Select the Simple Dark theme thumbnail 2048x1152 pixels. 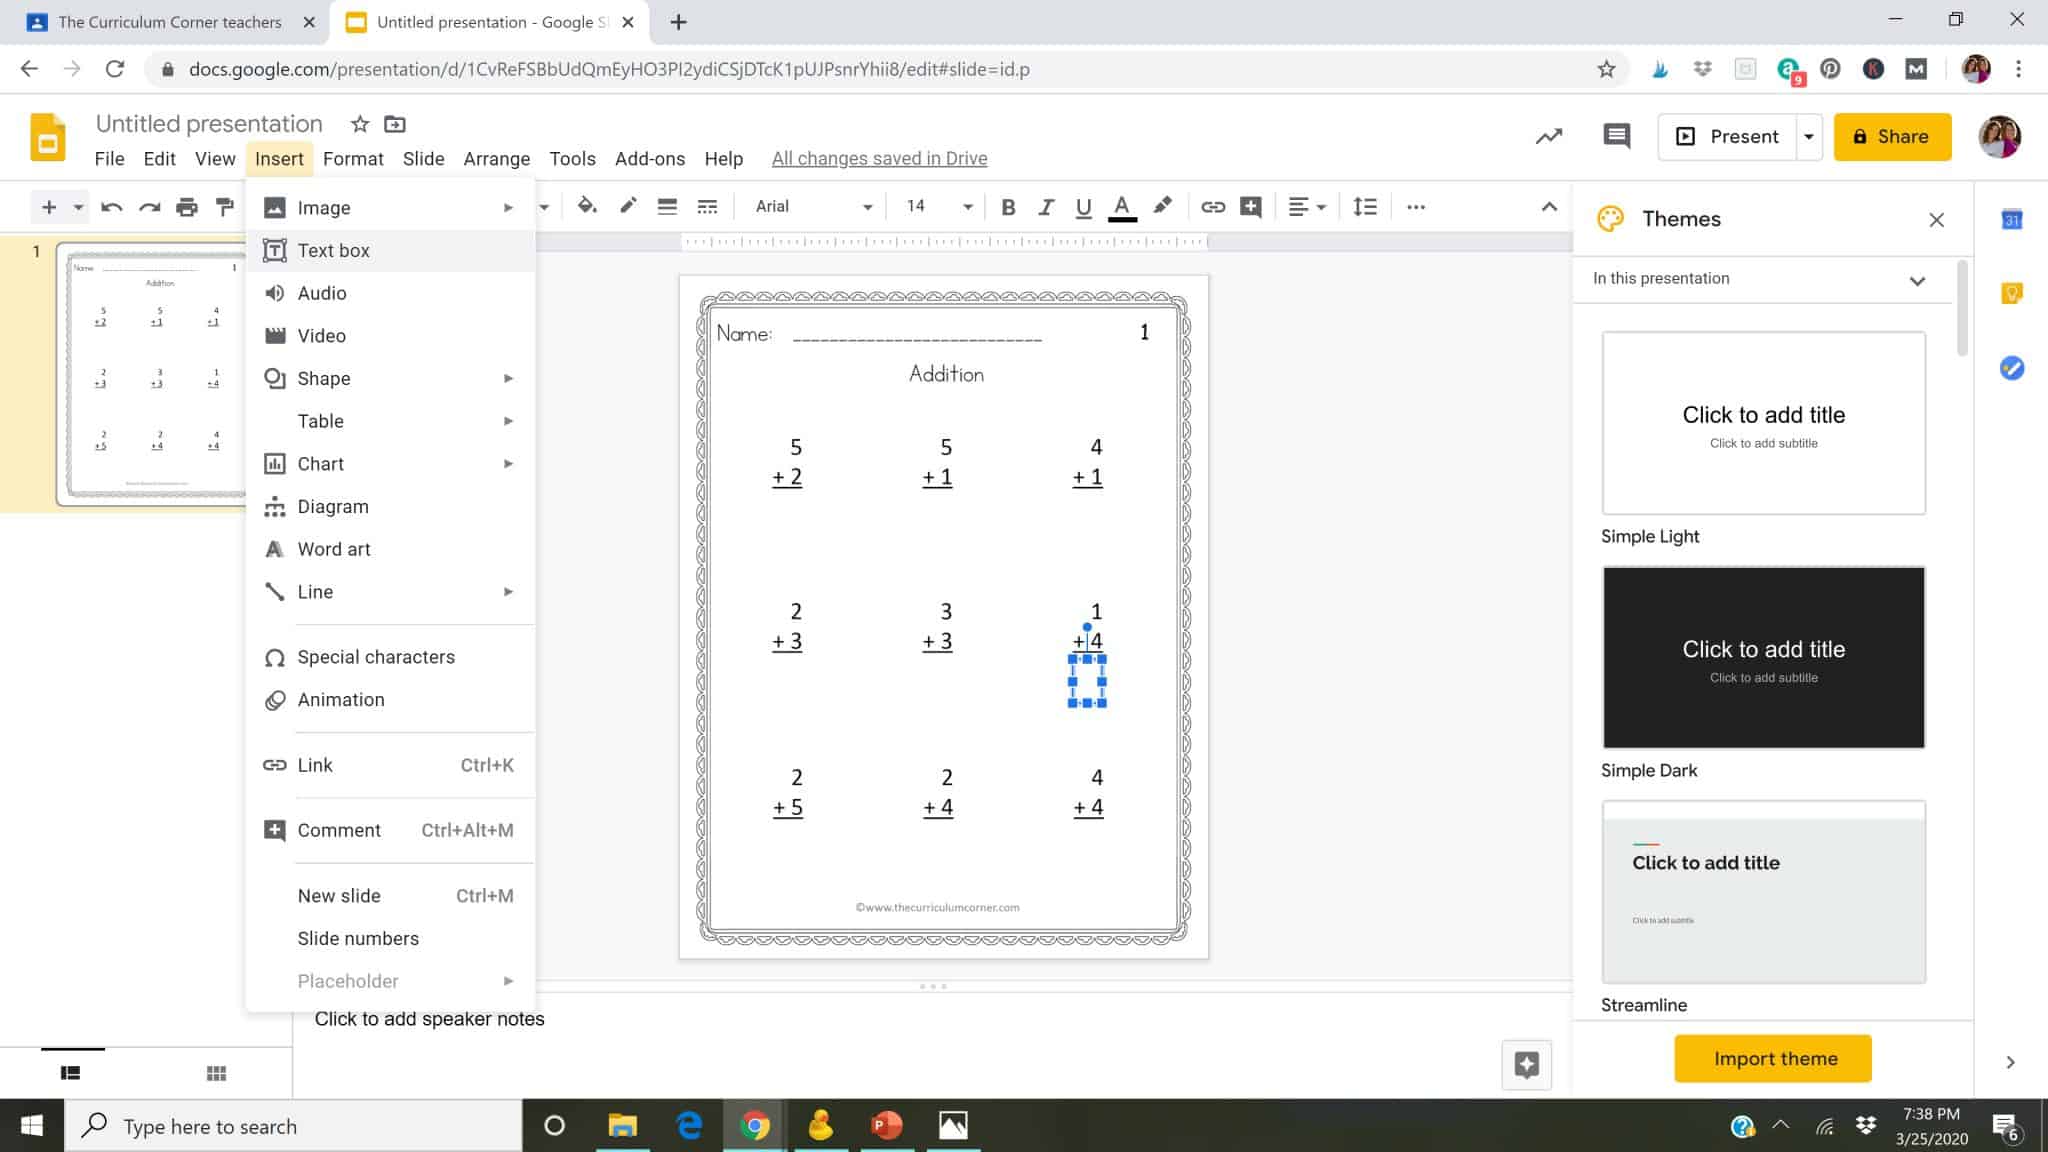(1763, 657)
